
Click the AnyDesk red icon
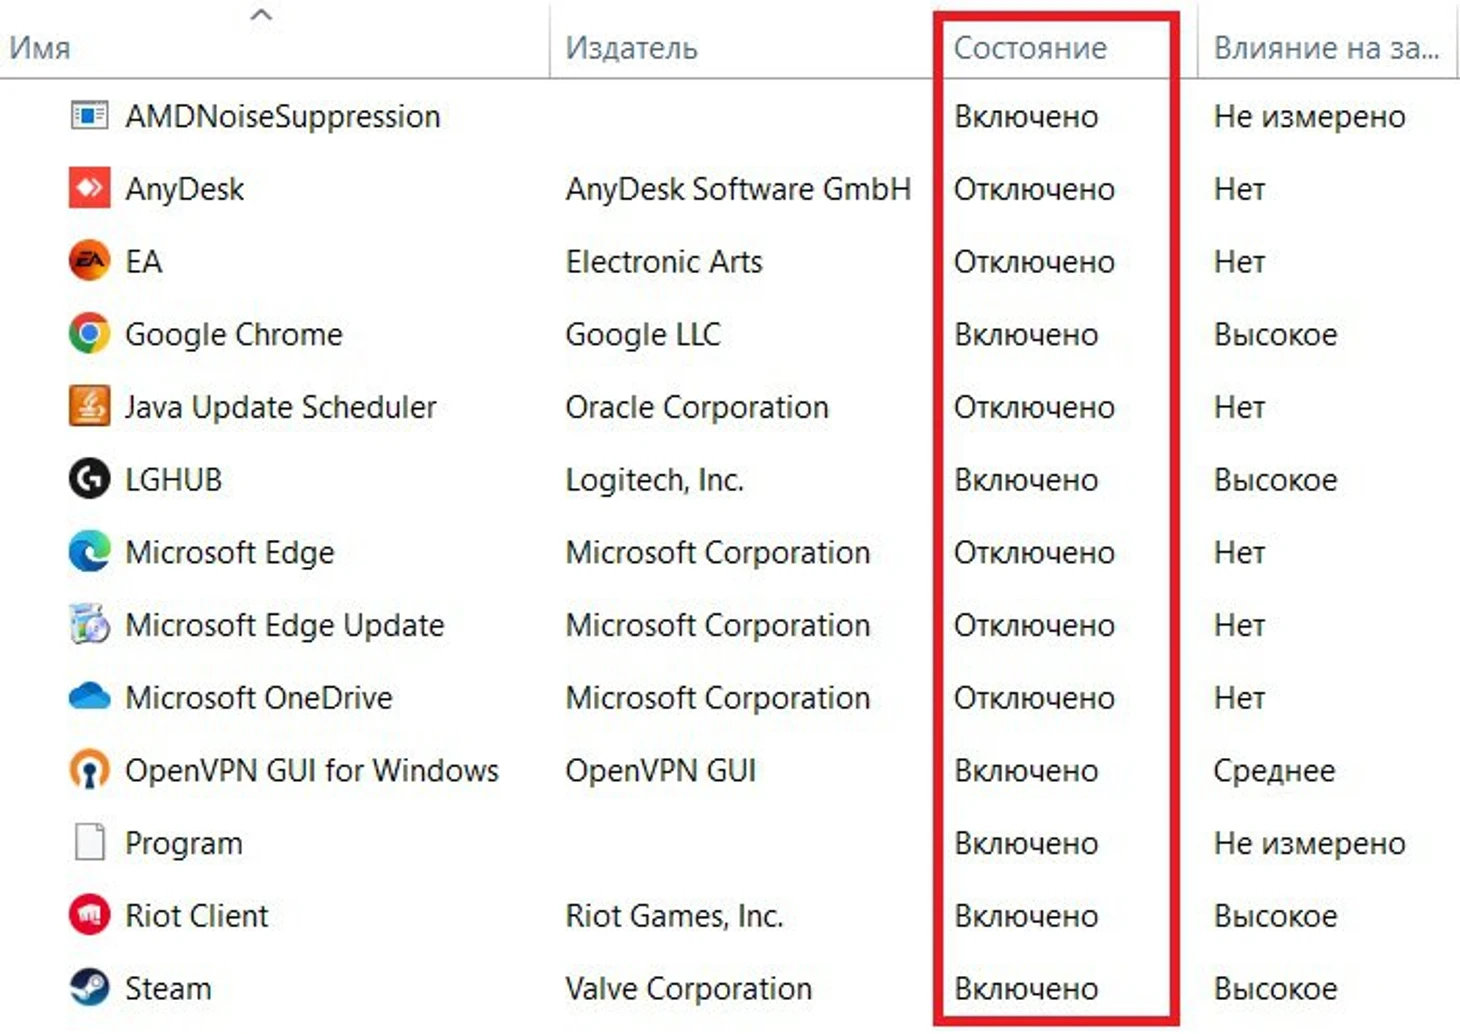click(x=89, y=188)
